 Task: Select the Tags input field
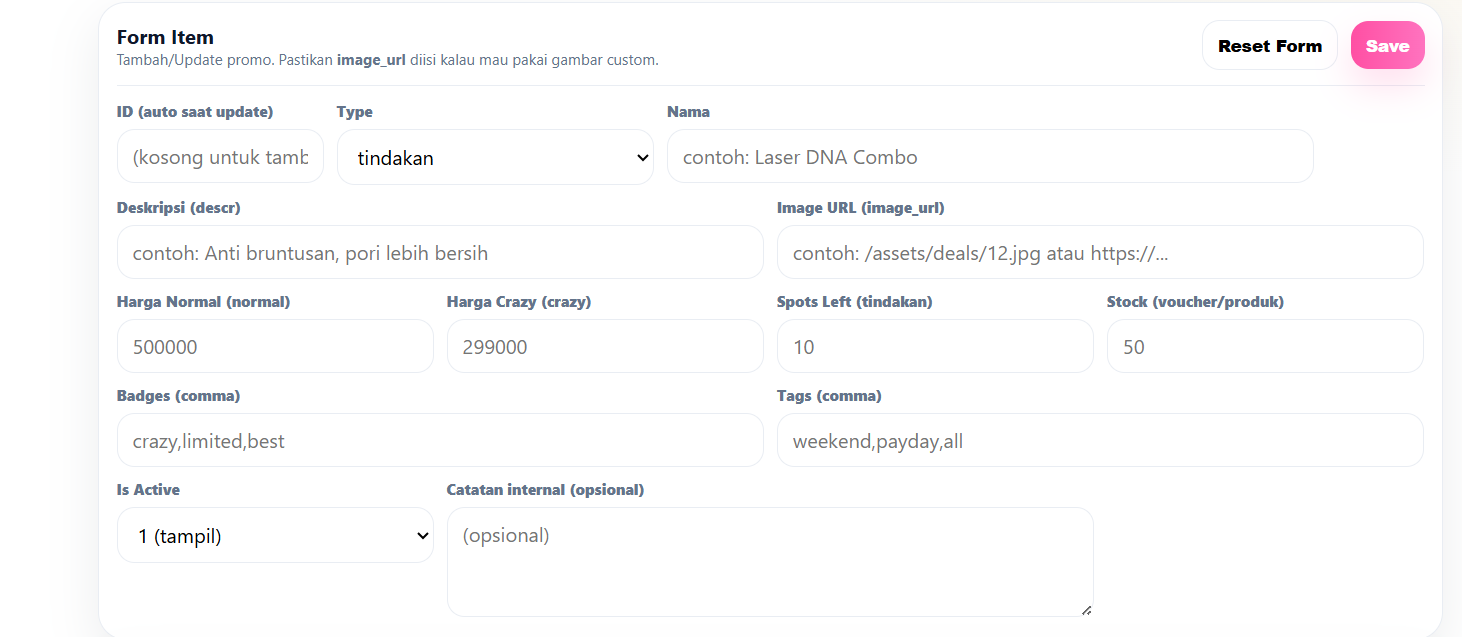coord(1100,441)
